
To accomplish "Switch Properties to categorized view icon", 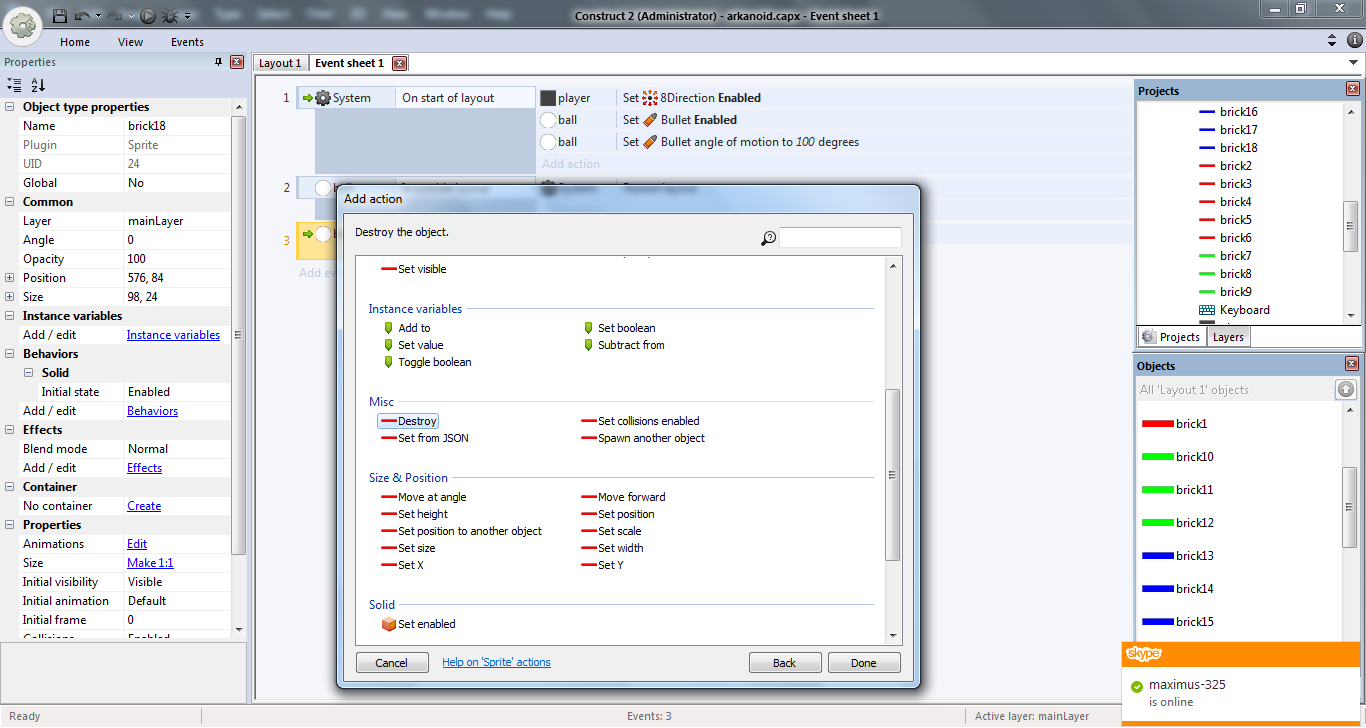I will [x=14, y=85].
